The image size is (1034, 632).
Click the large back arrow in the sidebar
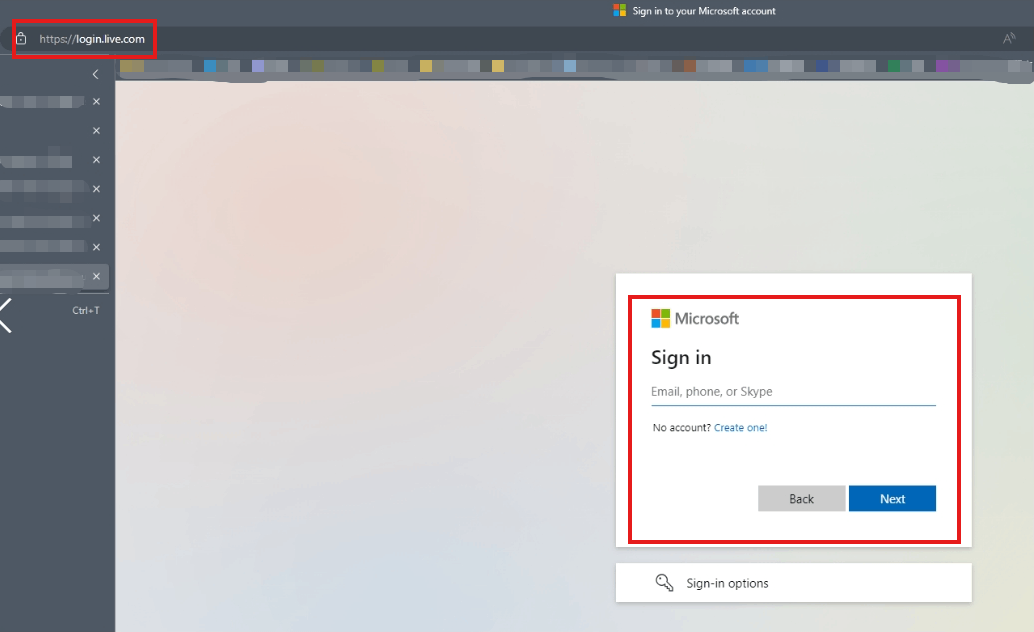(8, 314)
